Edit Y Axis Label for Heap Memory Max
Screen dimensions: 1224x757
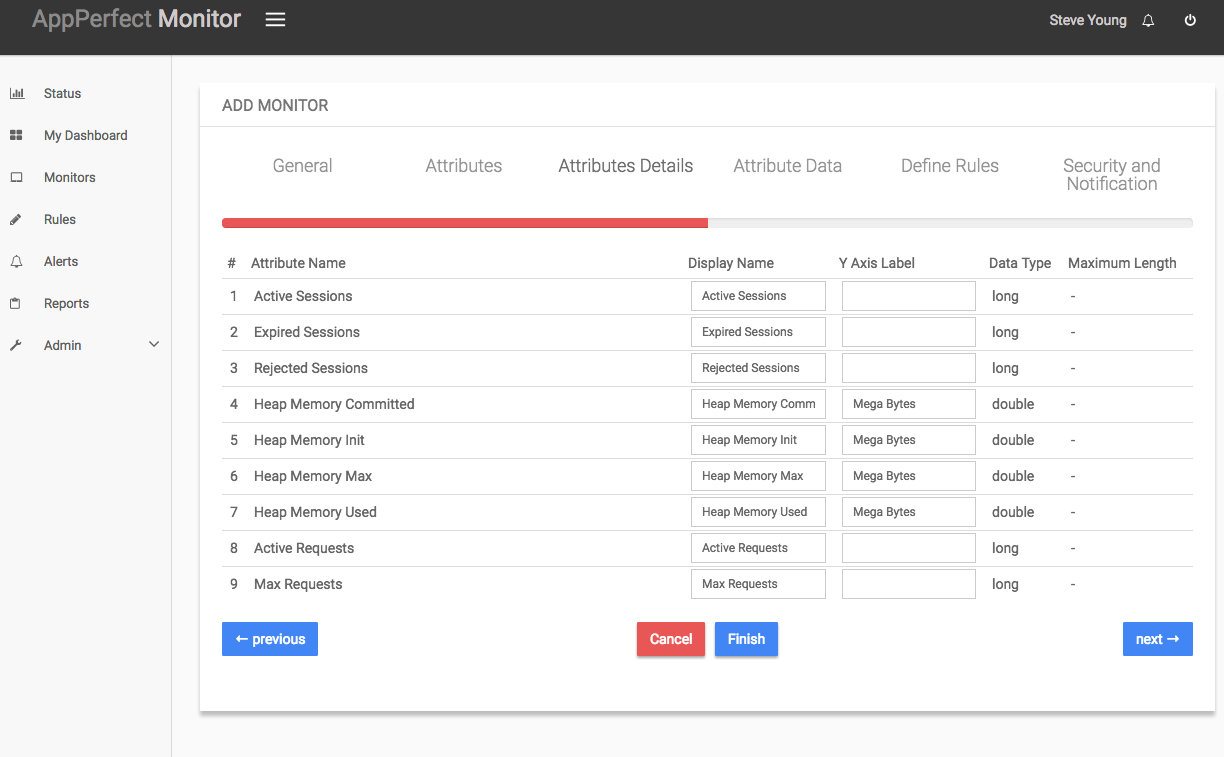click(x=909, y=476)
